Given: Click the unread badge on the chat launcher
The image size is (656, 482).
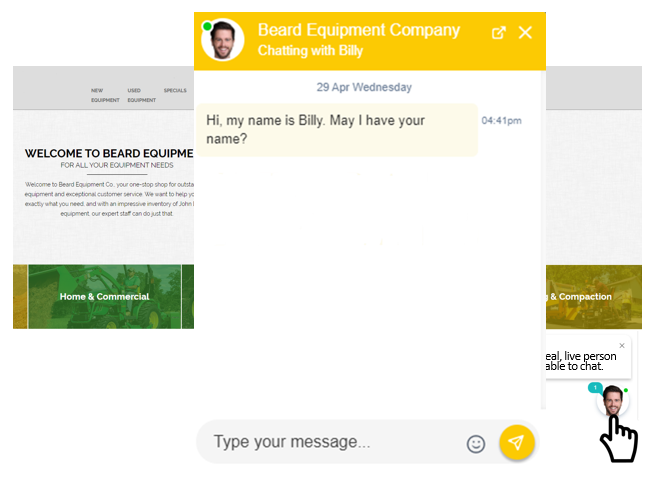Looking at the screenshot, I should click(x=595, y=387).
